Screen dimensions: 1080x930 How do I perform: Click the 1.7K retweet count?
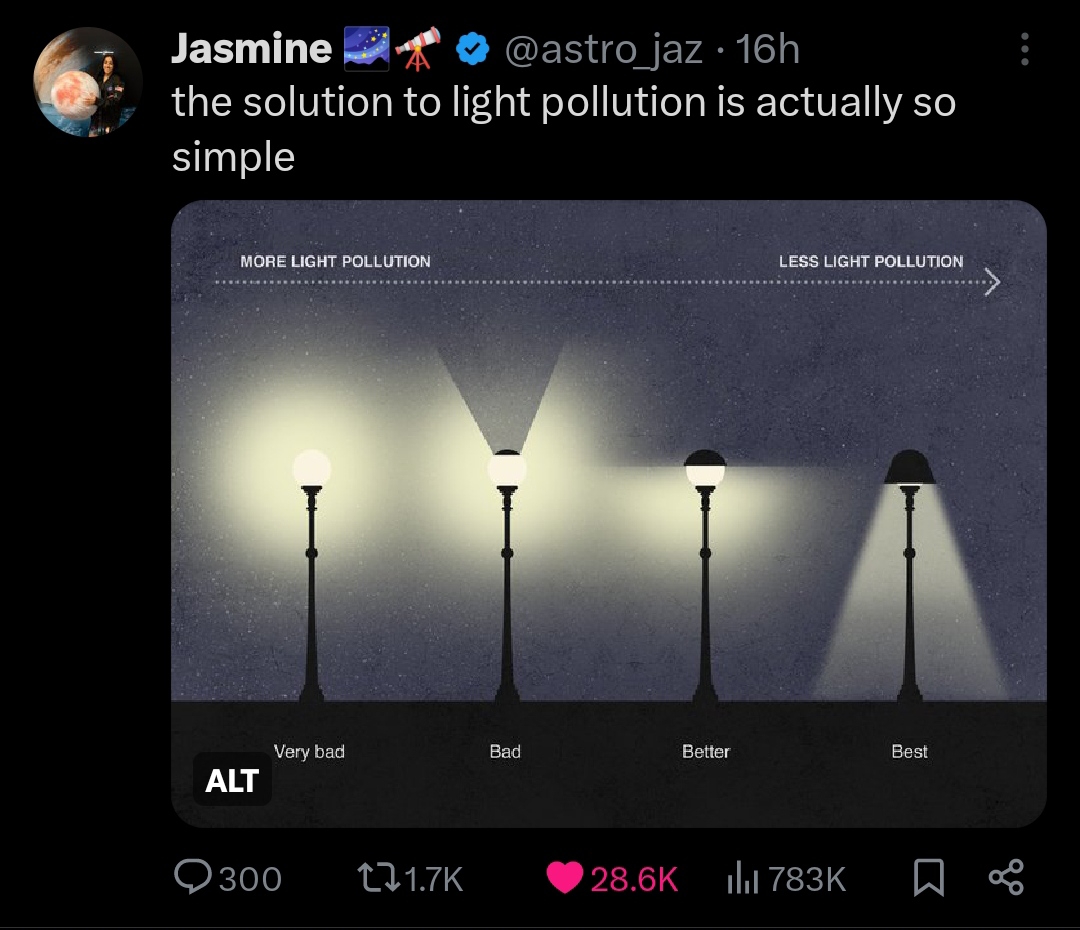[433, 880]
